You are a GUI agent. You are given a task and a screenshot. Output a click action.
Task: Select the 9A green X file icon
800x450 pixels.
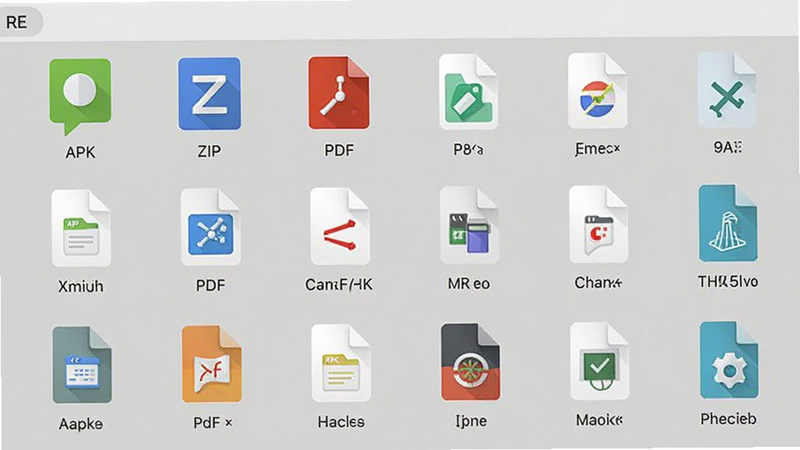pos(727,90)
